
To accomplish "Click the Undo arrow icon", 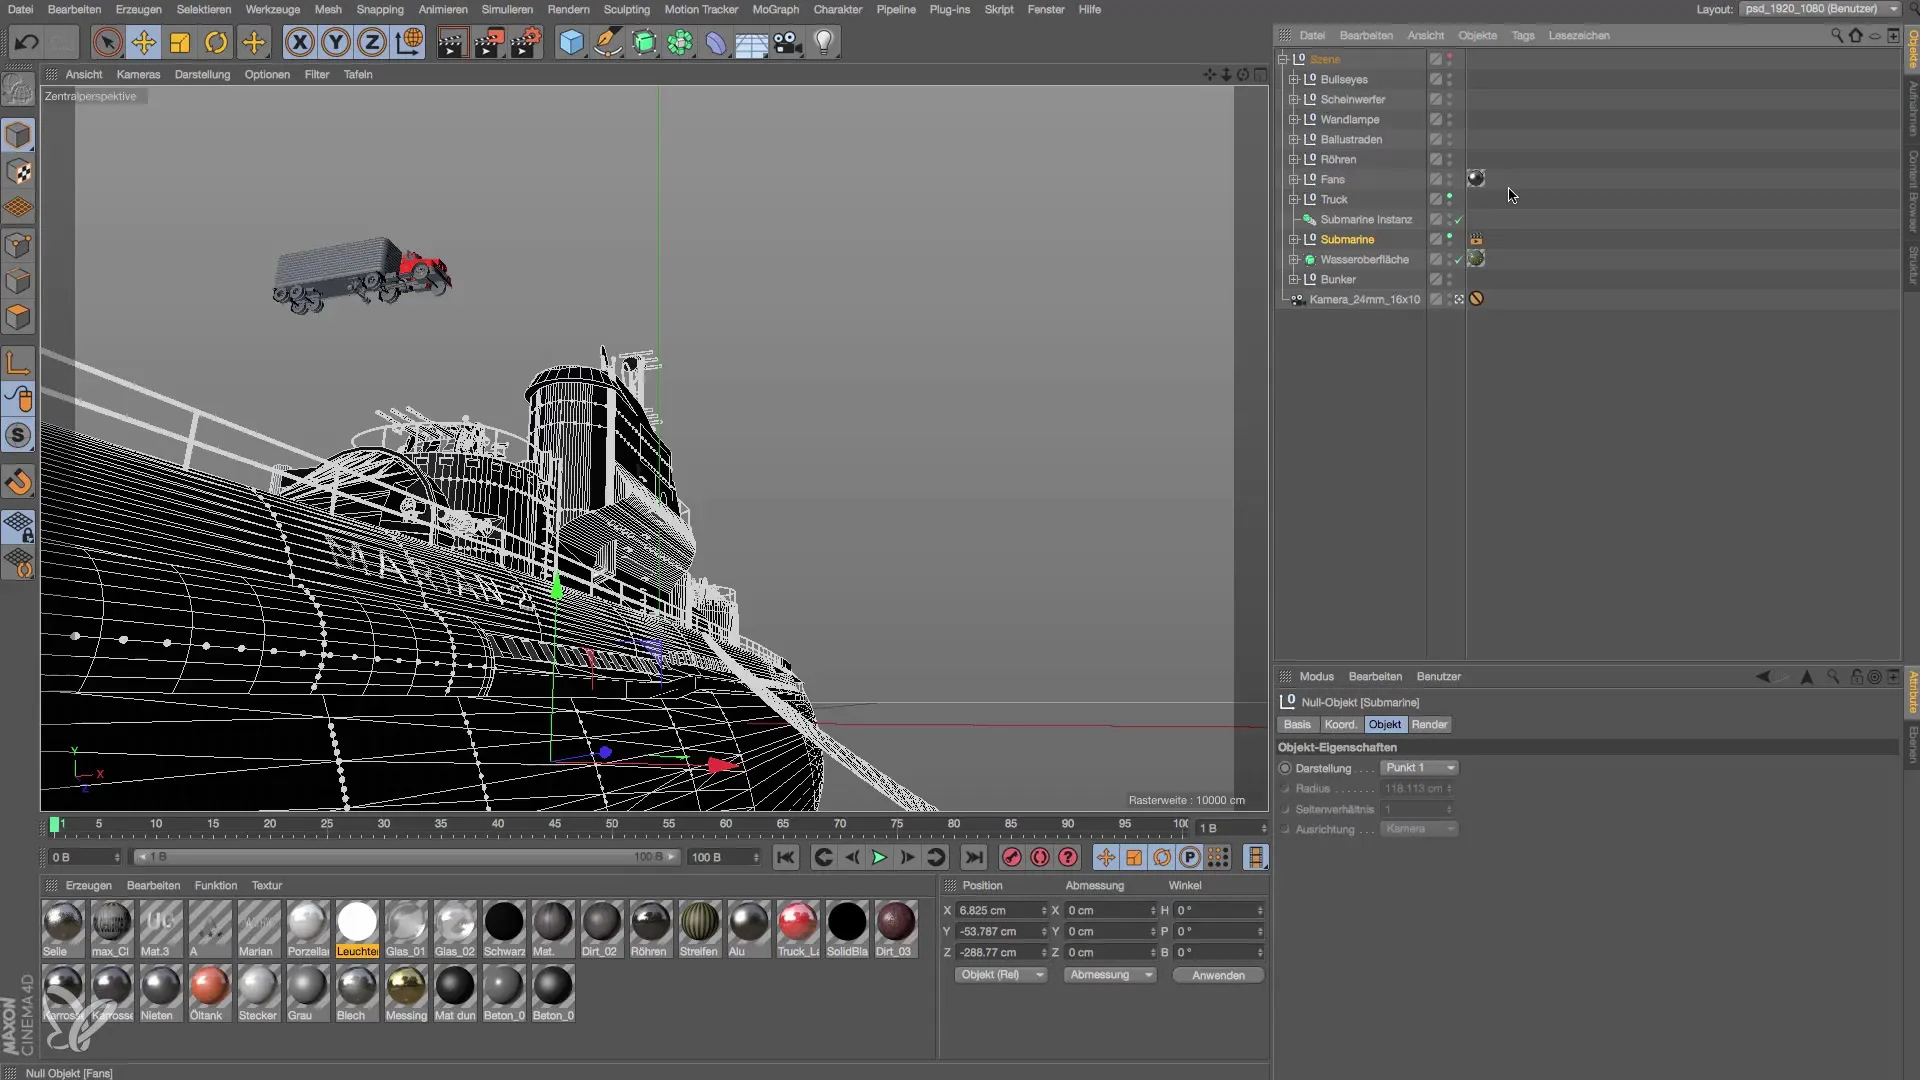I will (27, 42).
